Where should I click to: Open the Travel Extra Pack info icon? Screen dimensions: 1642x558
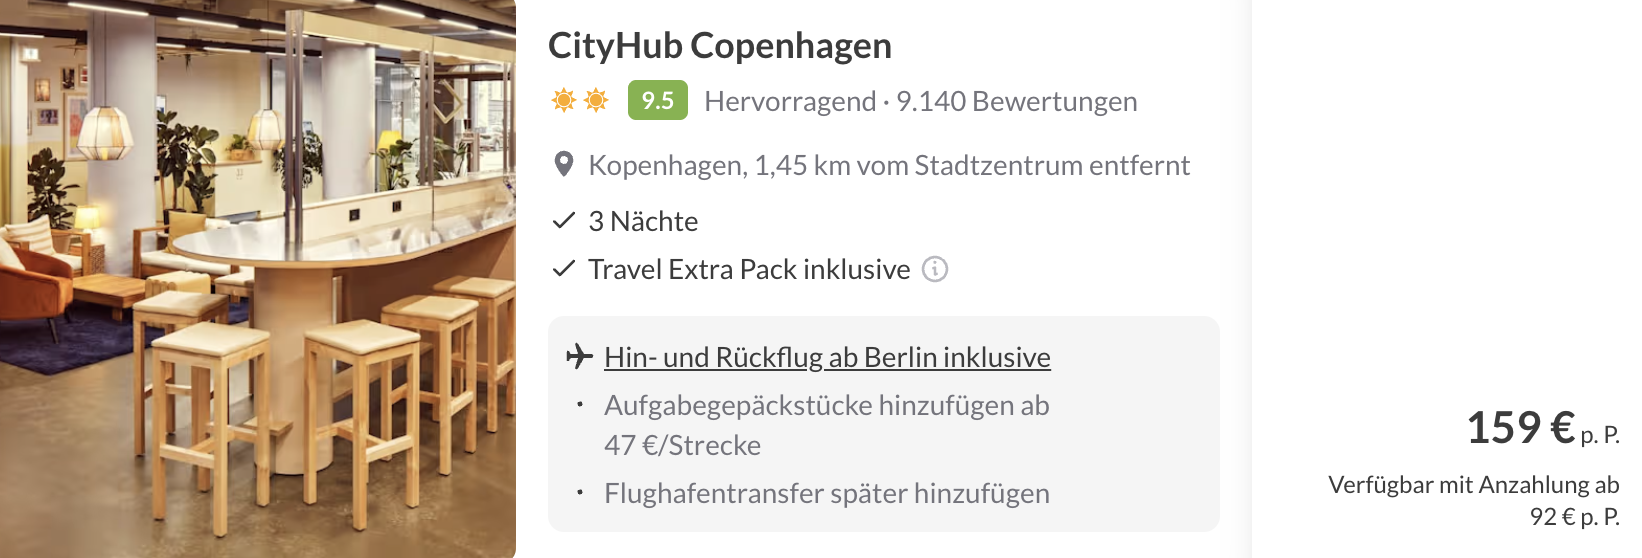[935, 269]
